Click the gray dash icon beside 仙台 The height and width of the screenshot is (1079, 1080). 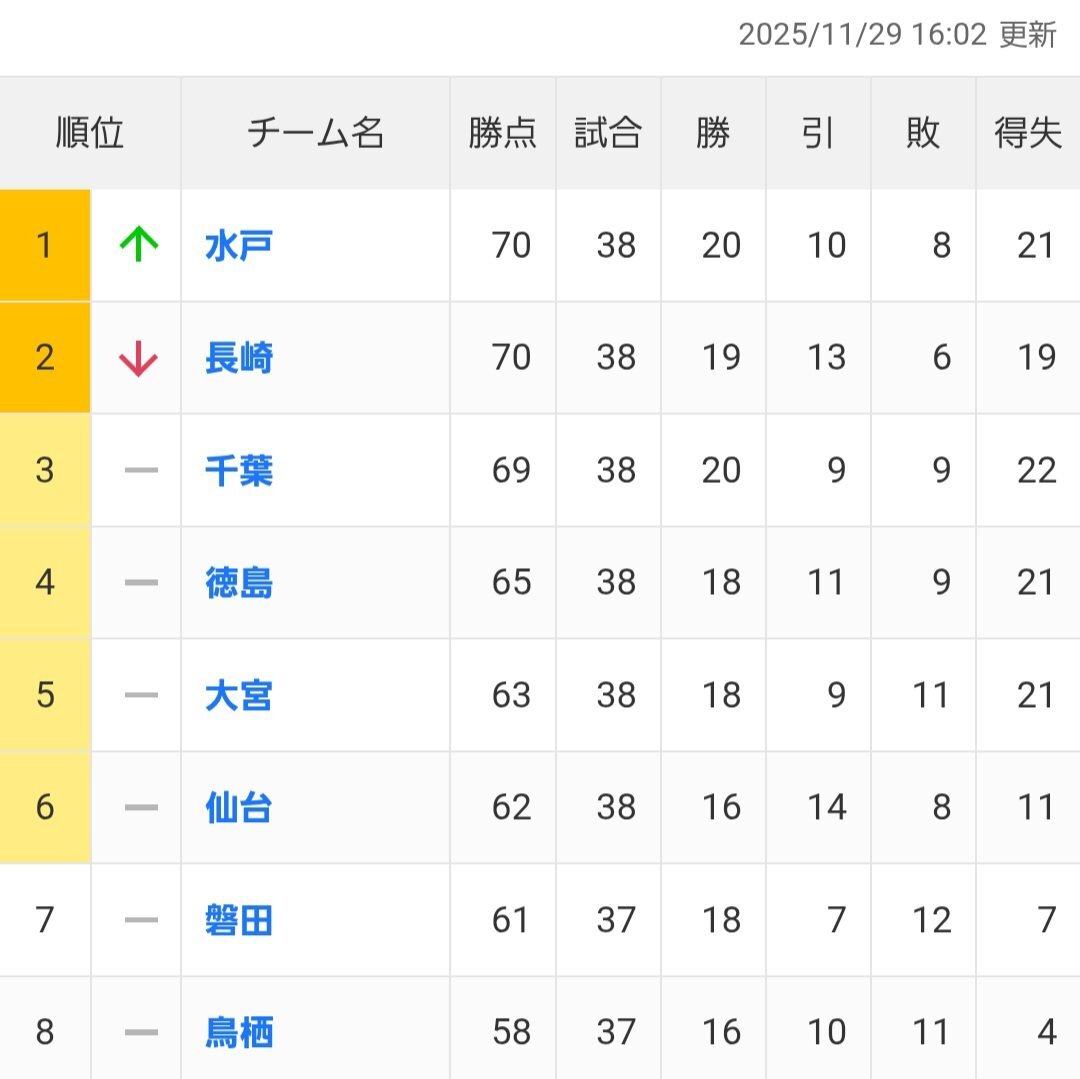point(141,807)
